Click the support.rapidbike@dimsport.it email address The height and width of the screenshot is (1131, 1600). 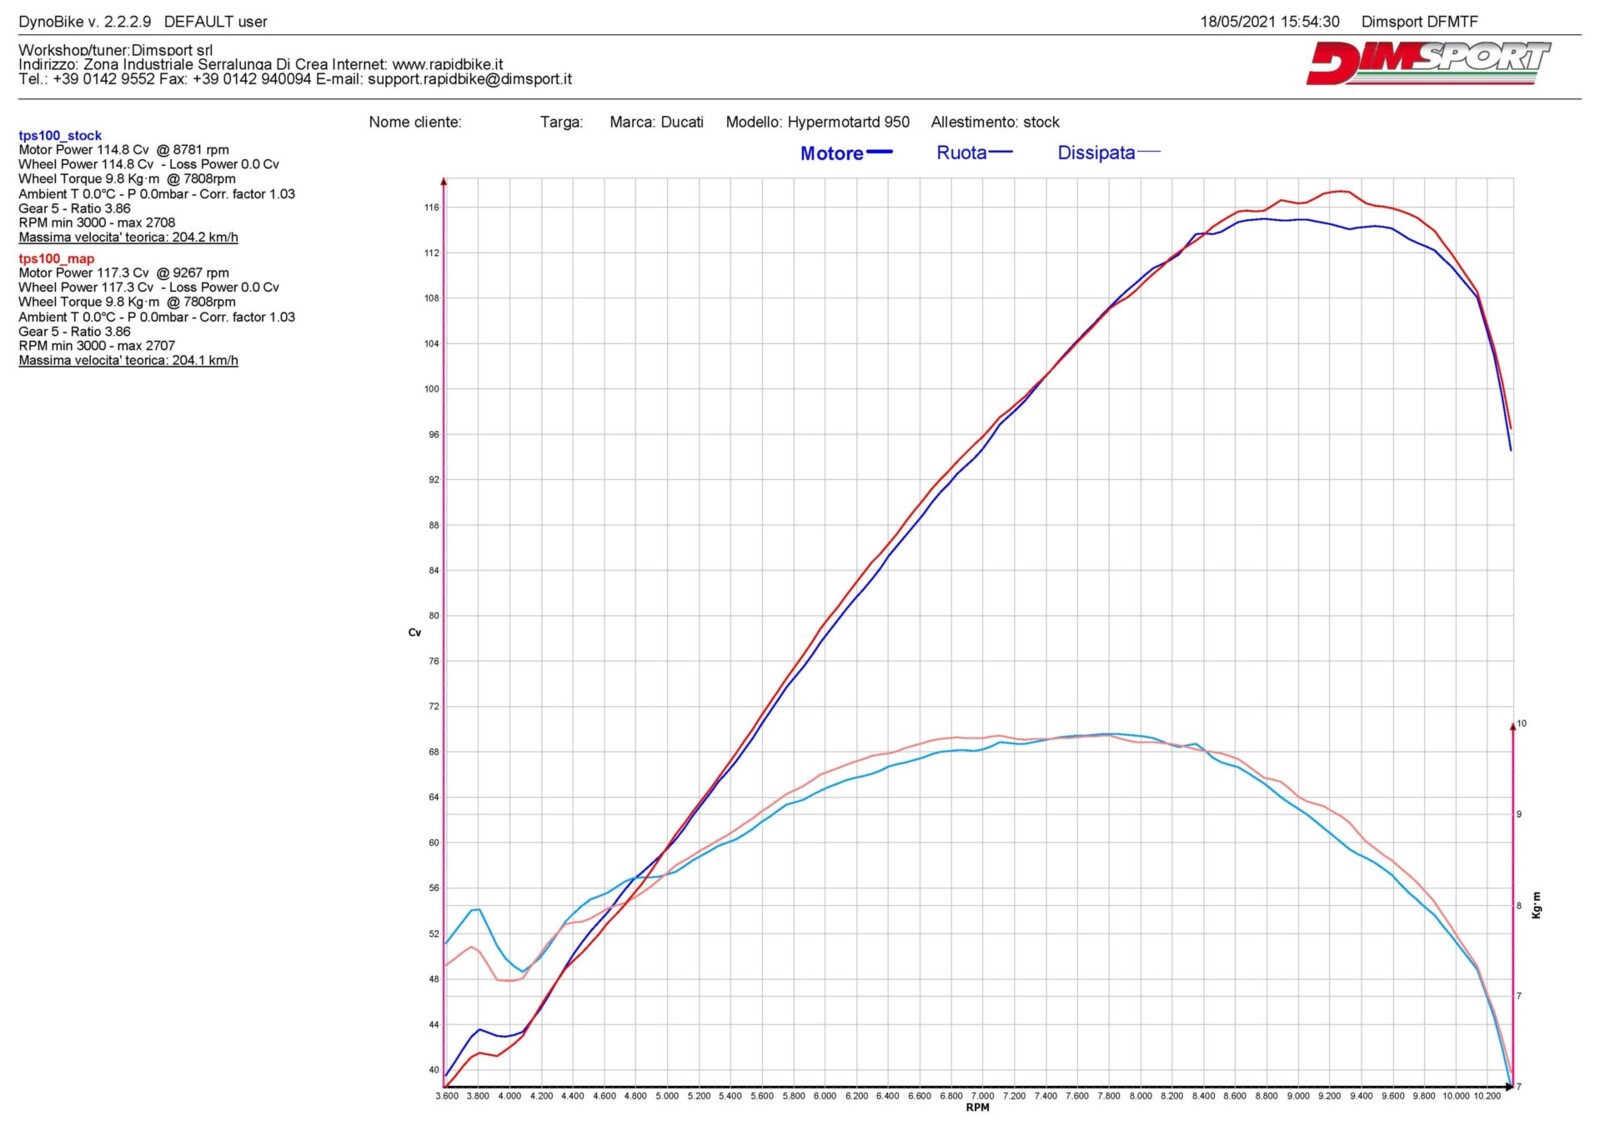tap(469, 79)
